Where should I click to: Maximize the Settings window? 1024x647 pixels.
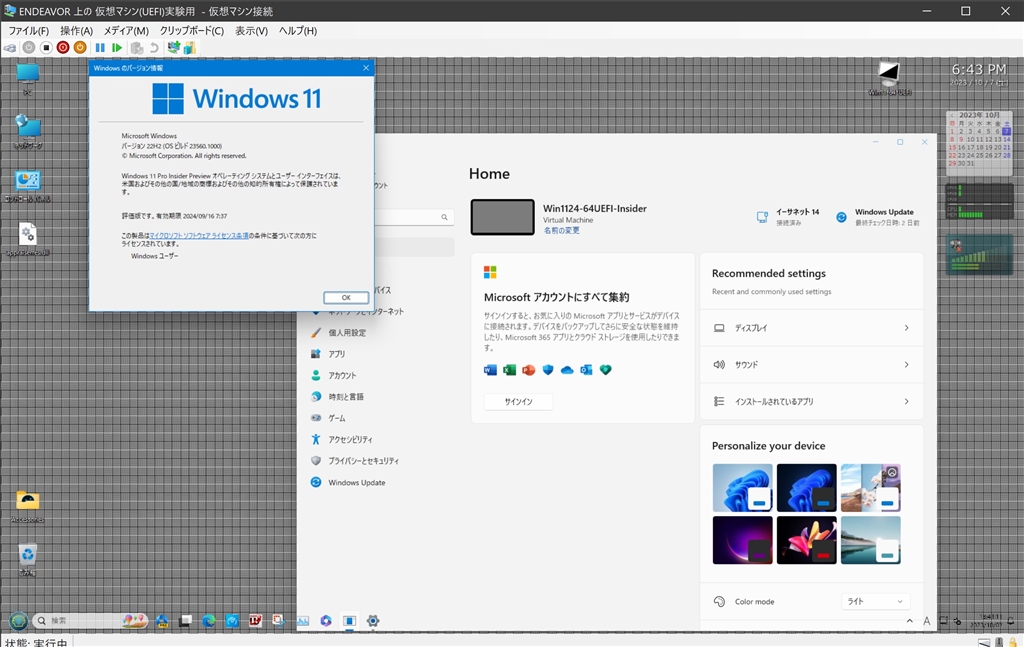(x=900, y=142)
